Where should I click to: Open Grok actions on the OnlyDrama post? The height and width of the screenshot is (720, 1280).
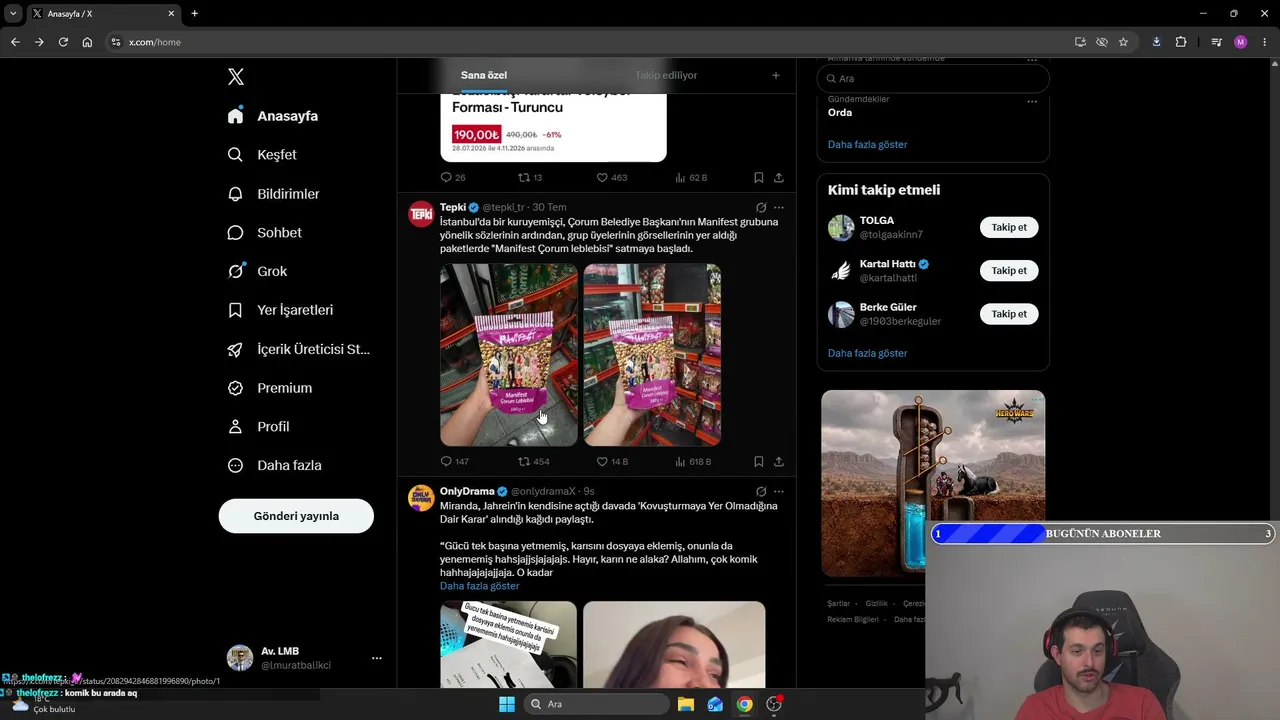[761, 492]
